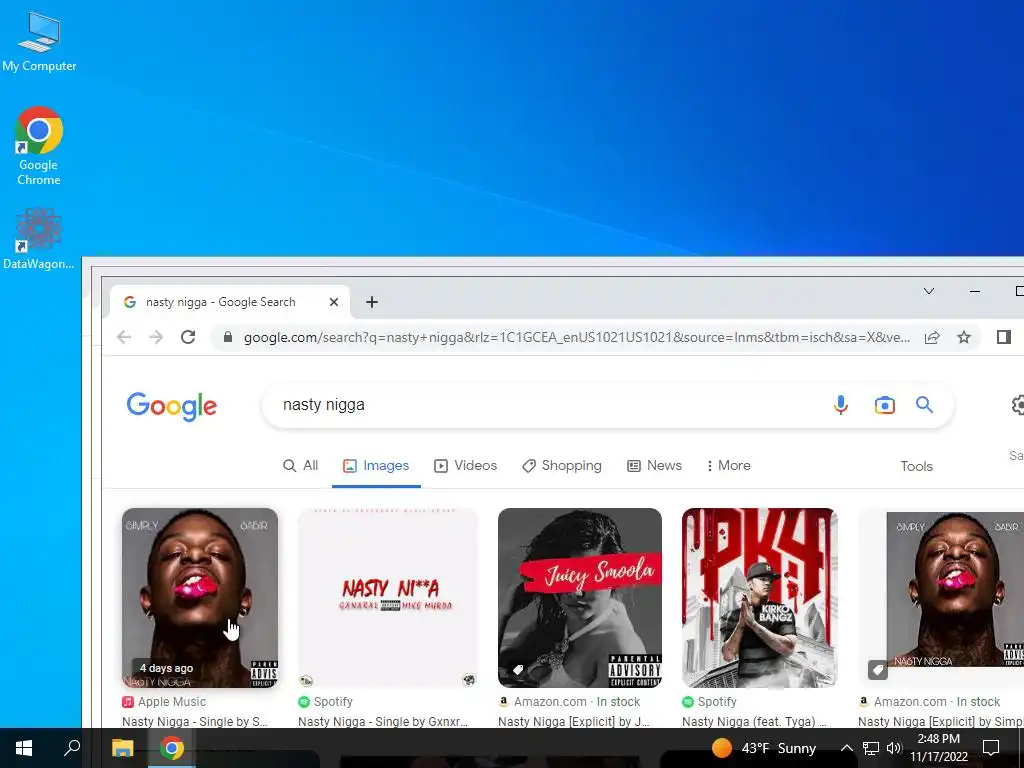Expand the More search options menu
Viewport: 1024px width, 768px height.
coord(728,466)
